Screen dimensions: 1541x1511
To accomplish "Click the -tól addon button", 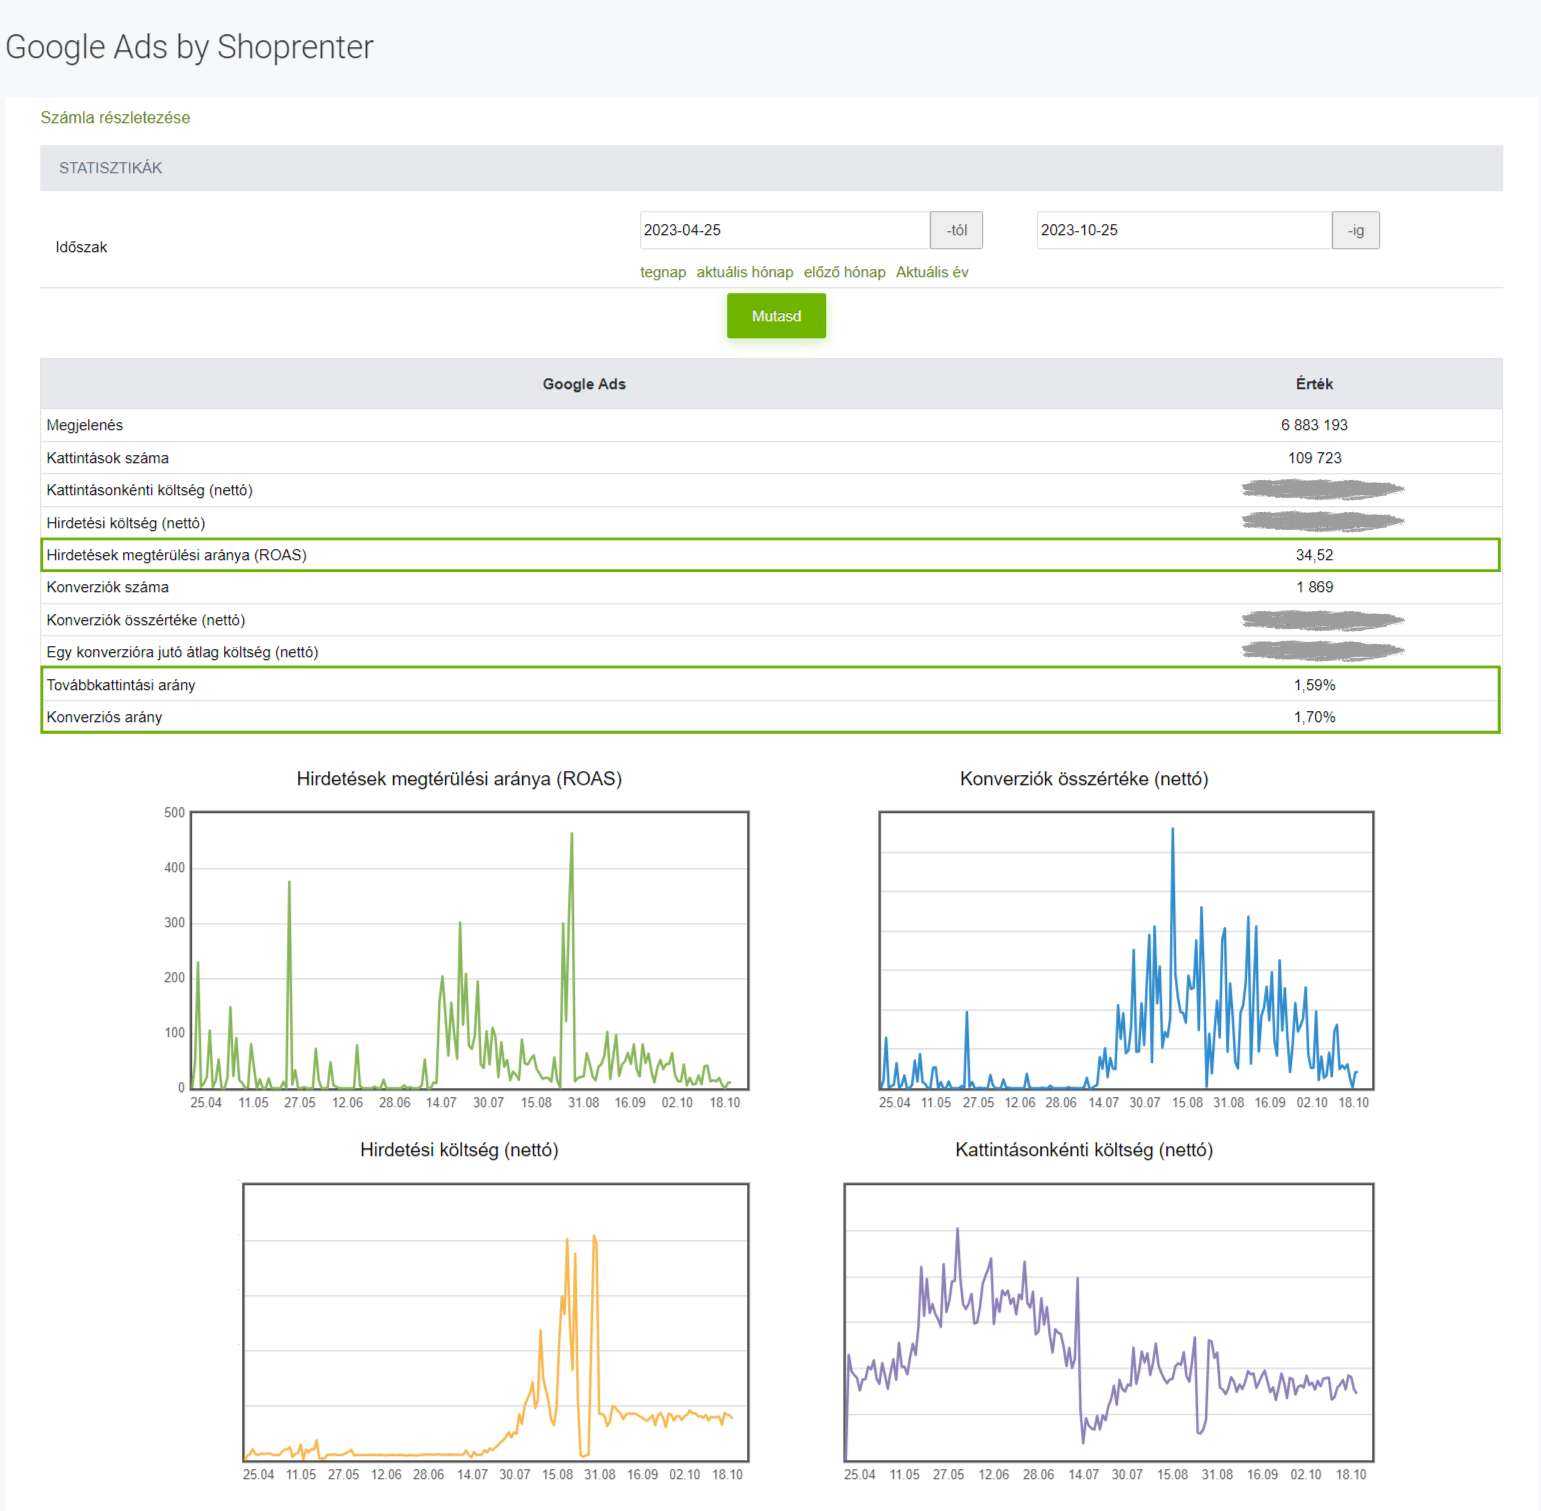I will (x=957, y=230).
